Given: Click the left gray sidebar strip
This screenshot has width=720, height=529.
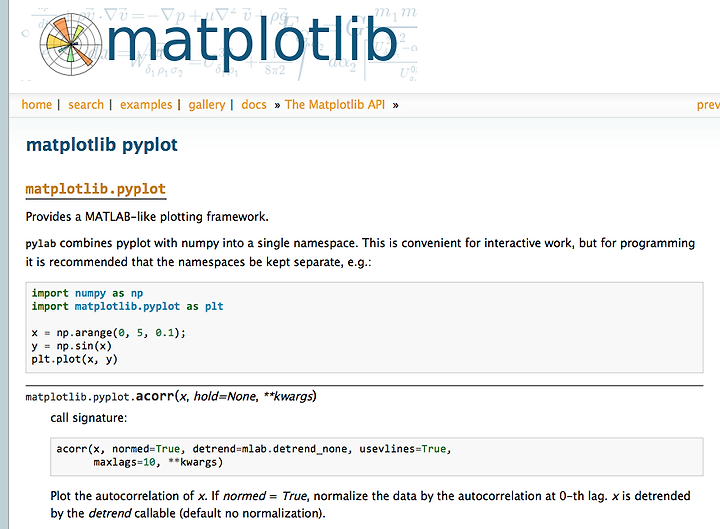Looking at the screenshot, I should pyautogui.click(x=4, y=264).
